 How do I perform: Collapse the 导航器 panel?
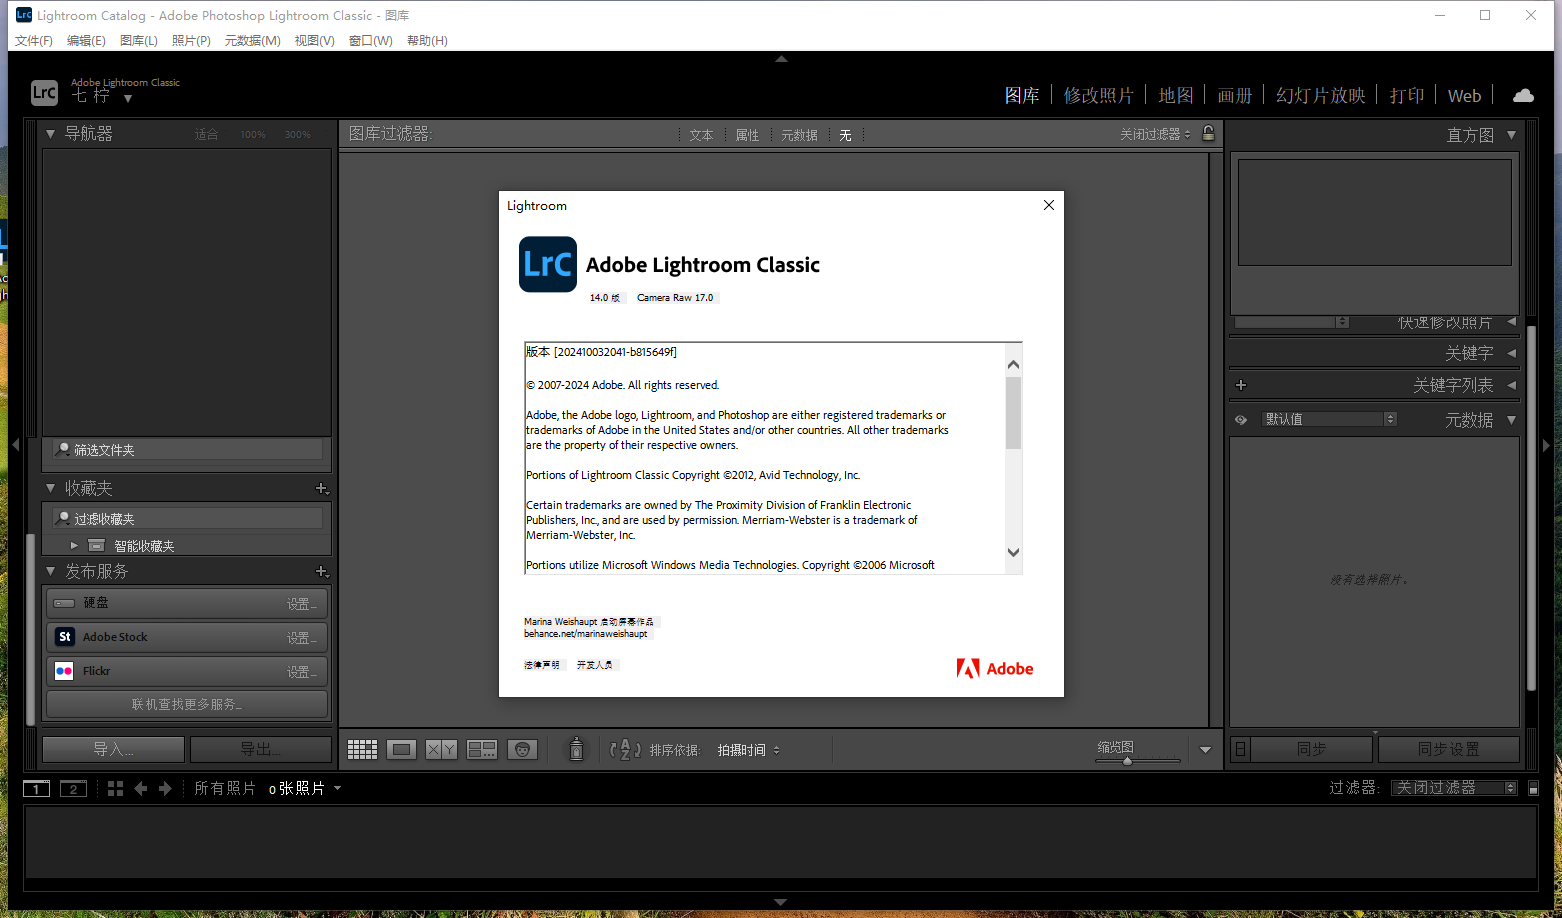(x=51, y=133)
